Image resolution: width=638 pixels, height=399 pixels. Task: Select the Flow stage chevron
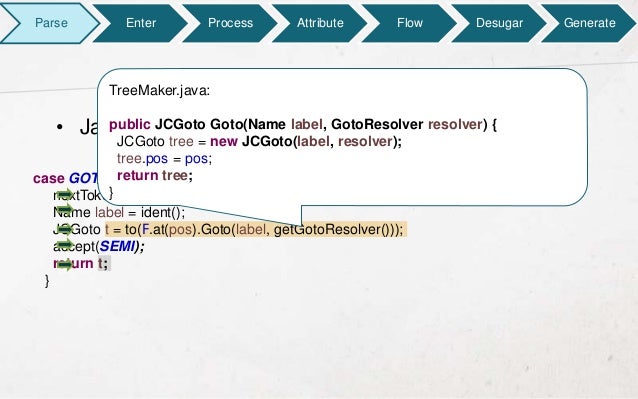coord(410,23)
